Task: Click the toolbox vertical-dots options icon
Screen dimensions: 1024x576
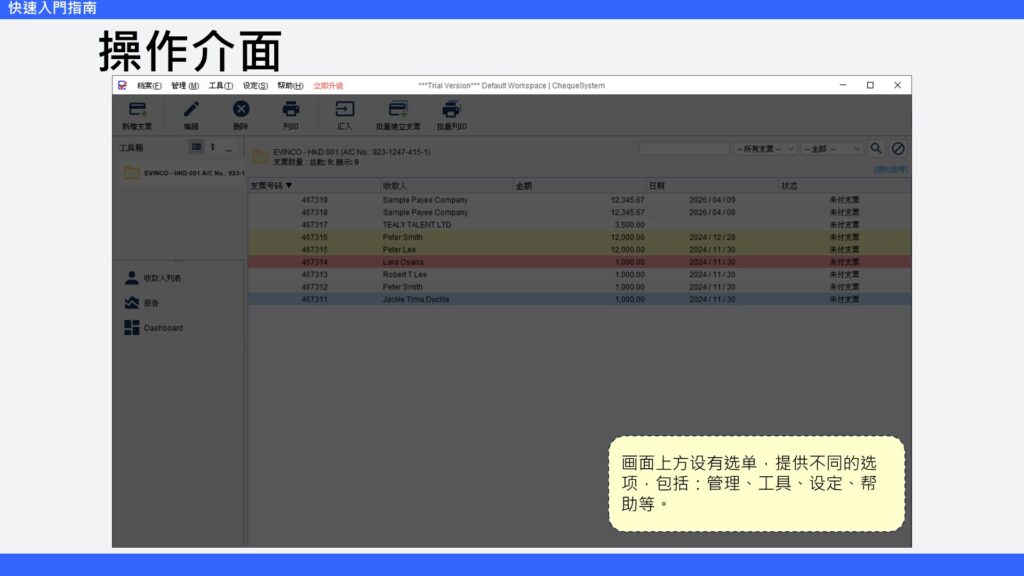Action: click(213, 147)
